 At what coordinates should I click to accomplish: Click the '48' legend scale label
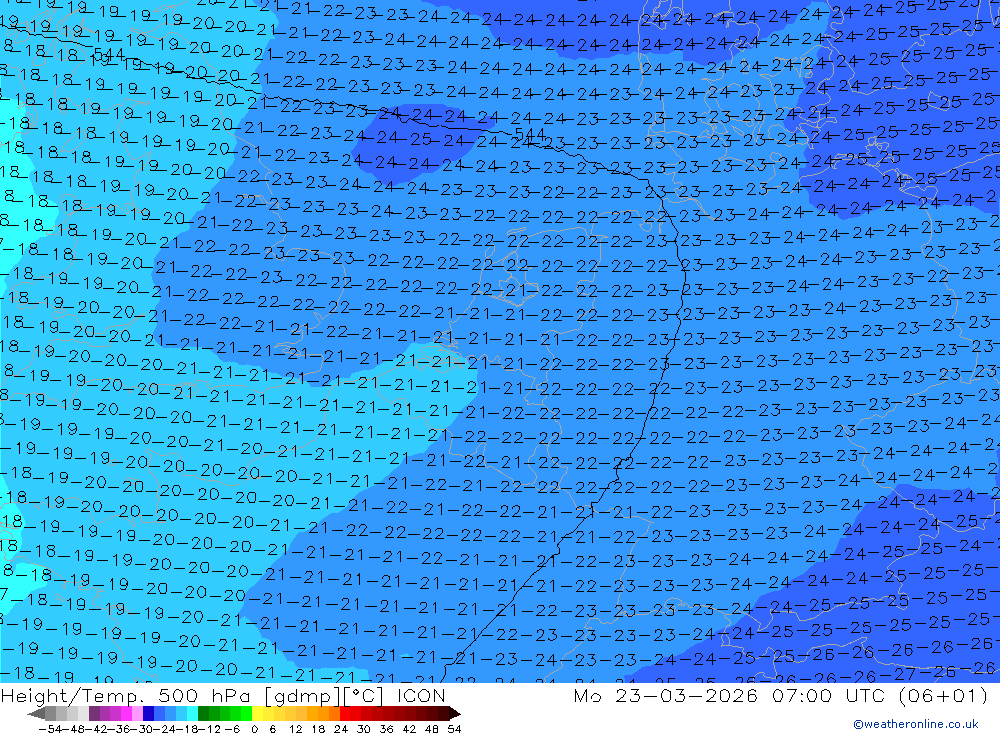[432, 729]
